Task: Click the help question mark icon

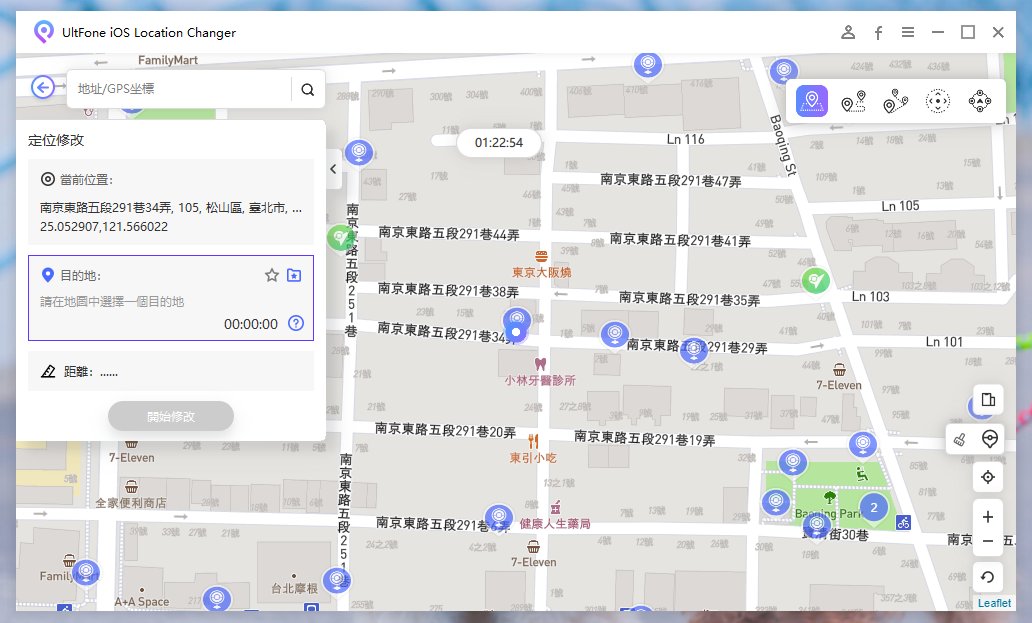Action: tap(296, 323)
